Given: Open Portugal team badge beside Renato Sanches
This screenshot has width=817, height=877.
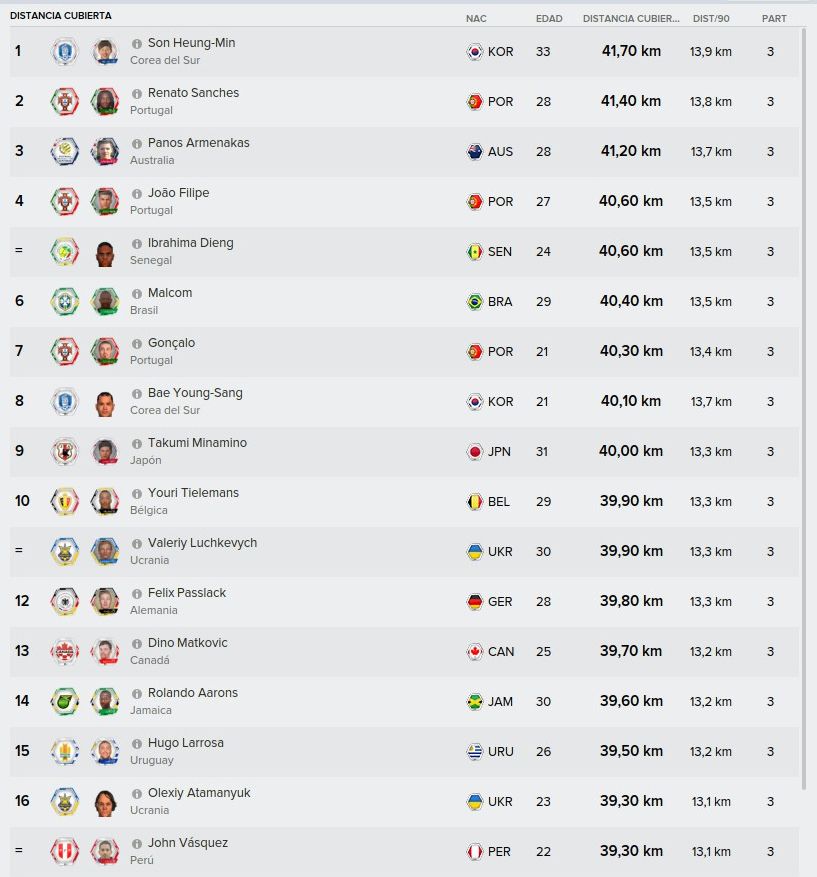Looking at the screenshot, I should pyautogui.click(x=64, y=102).
